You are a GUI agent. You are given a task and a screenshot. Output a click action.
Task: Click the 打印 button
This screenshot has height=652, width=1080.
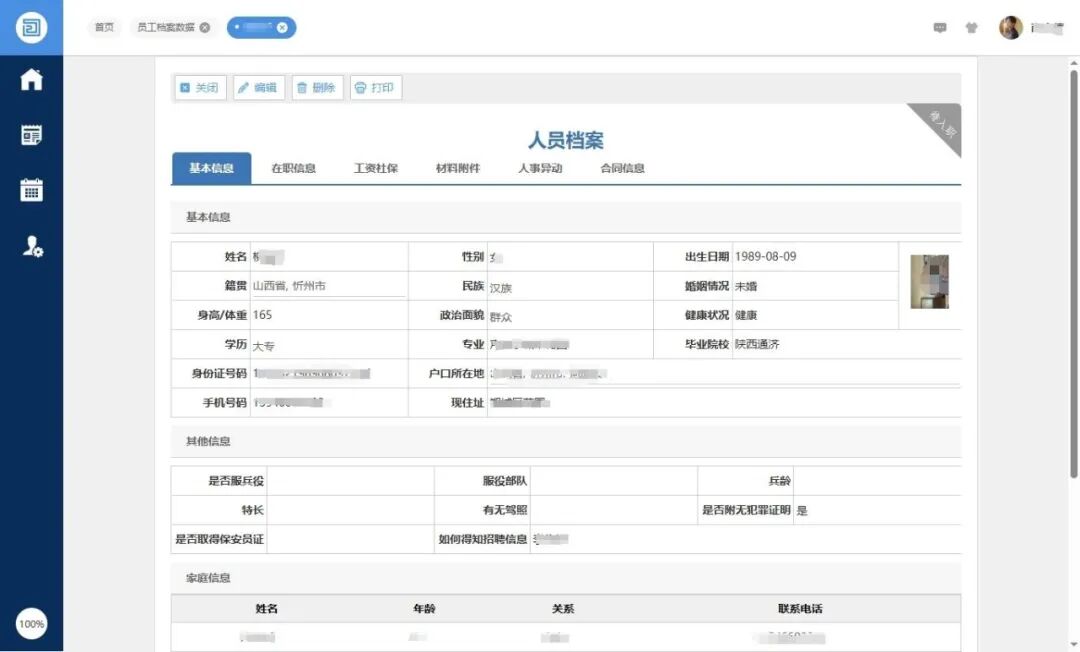tap(375, 88)
